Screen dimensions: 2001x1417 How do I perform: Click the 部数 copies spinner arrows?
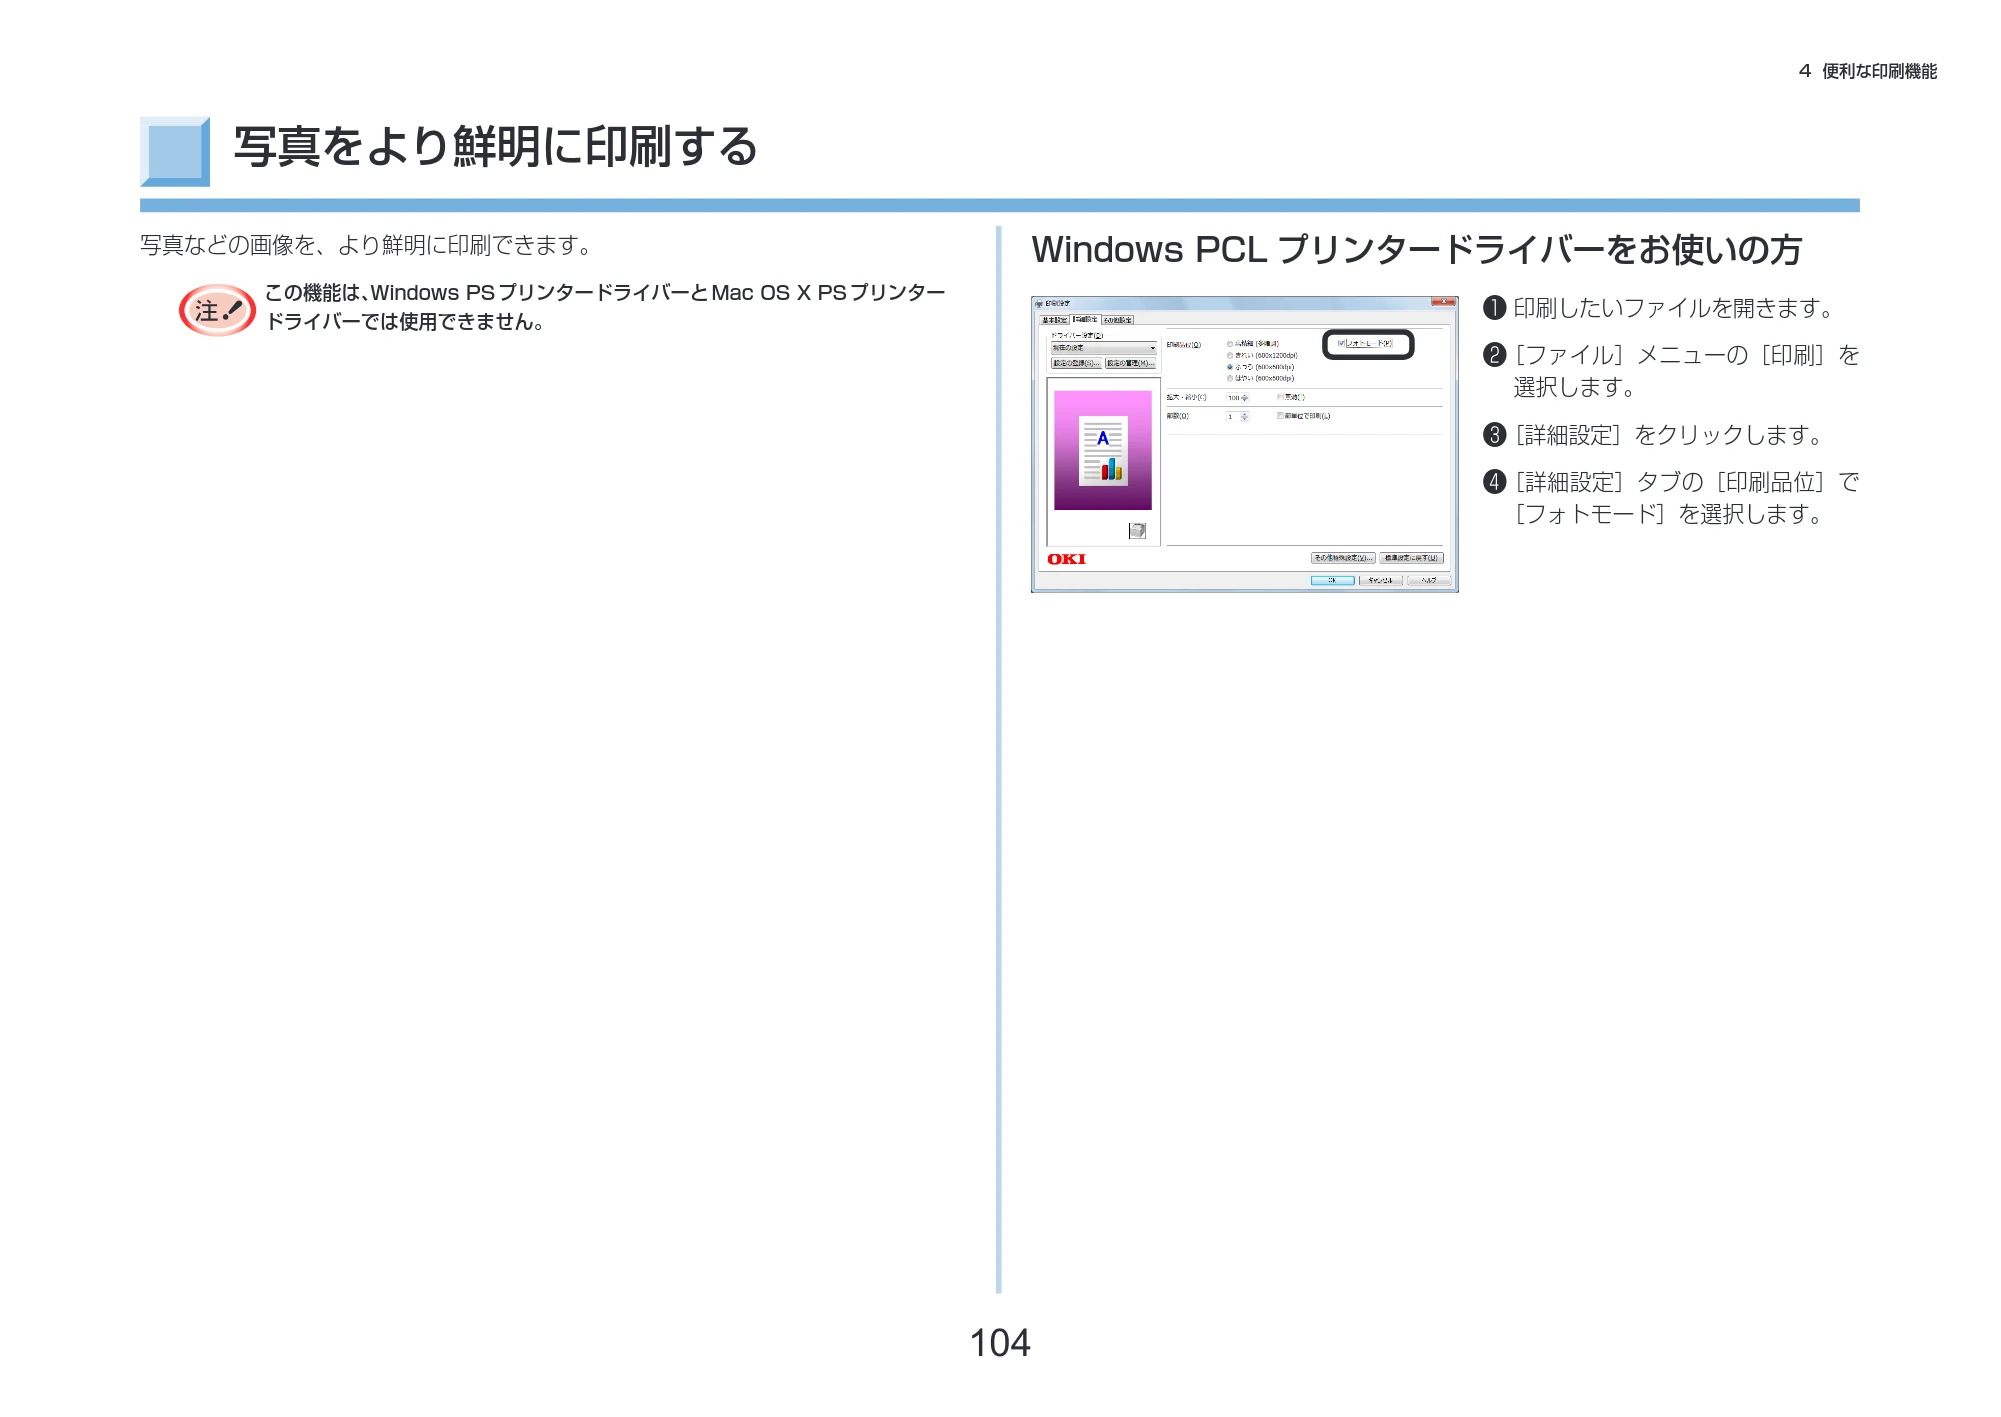click(x=1244, y=416)
